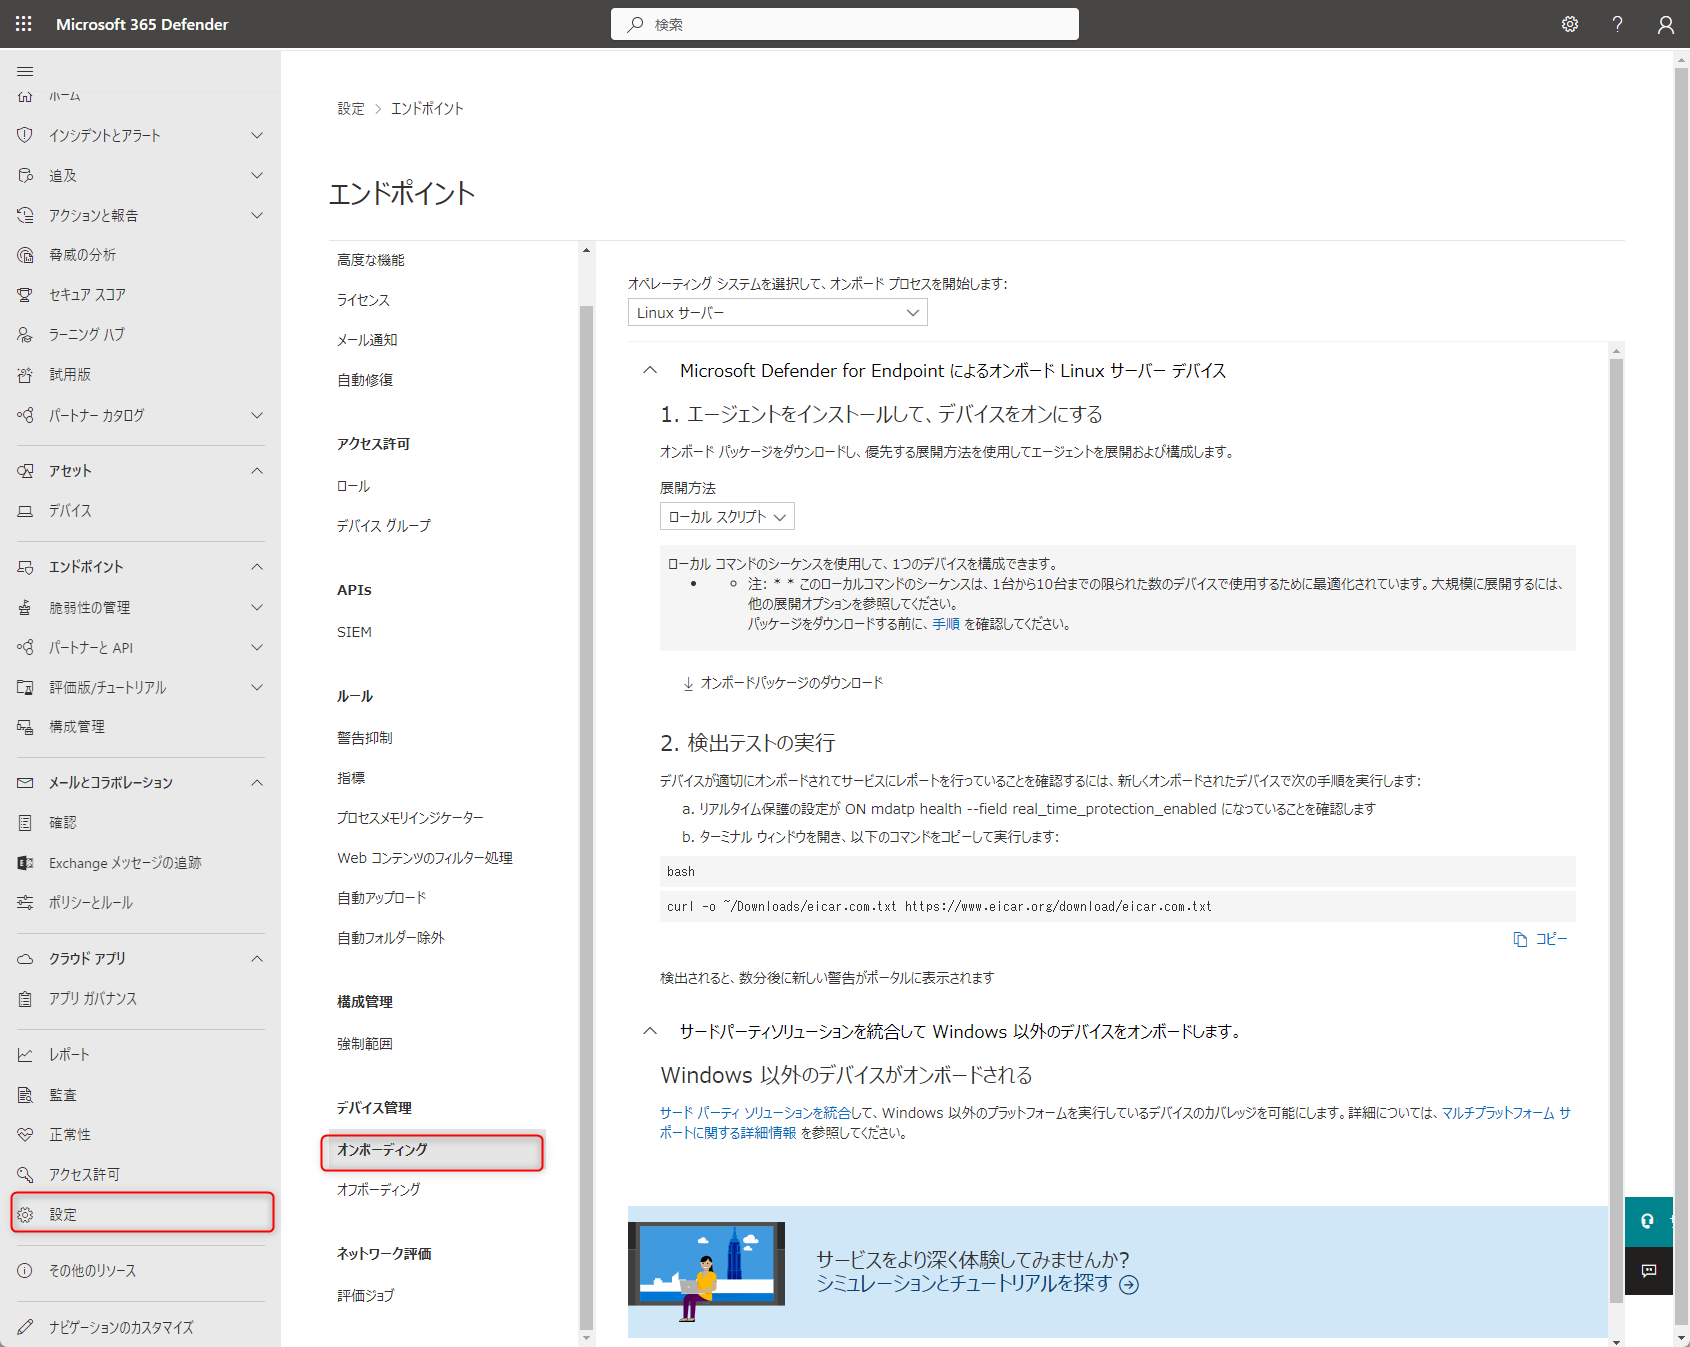Image resolution: width=1690 pixels, height=1347 pixels.
Task: Expand the 追及 nav chevron
Action: [x=257, y=175]
